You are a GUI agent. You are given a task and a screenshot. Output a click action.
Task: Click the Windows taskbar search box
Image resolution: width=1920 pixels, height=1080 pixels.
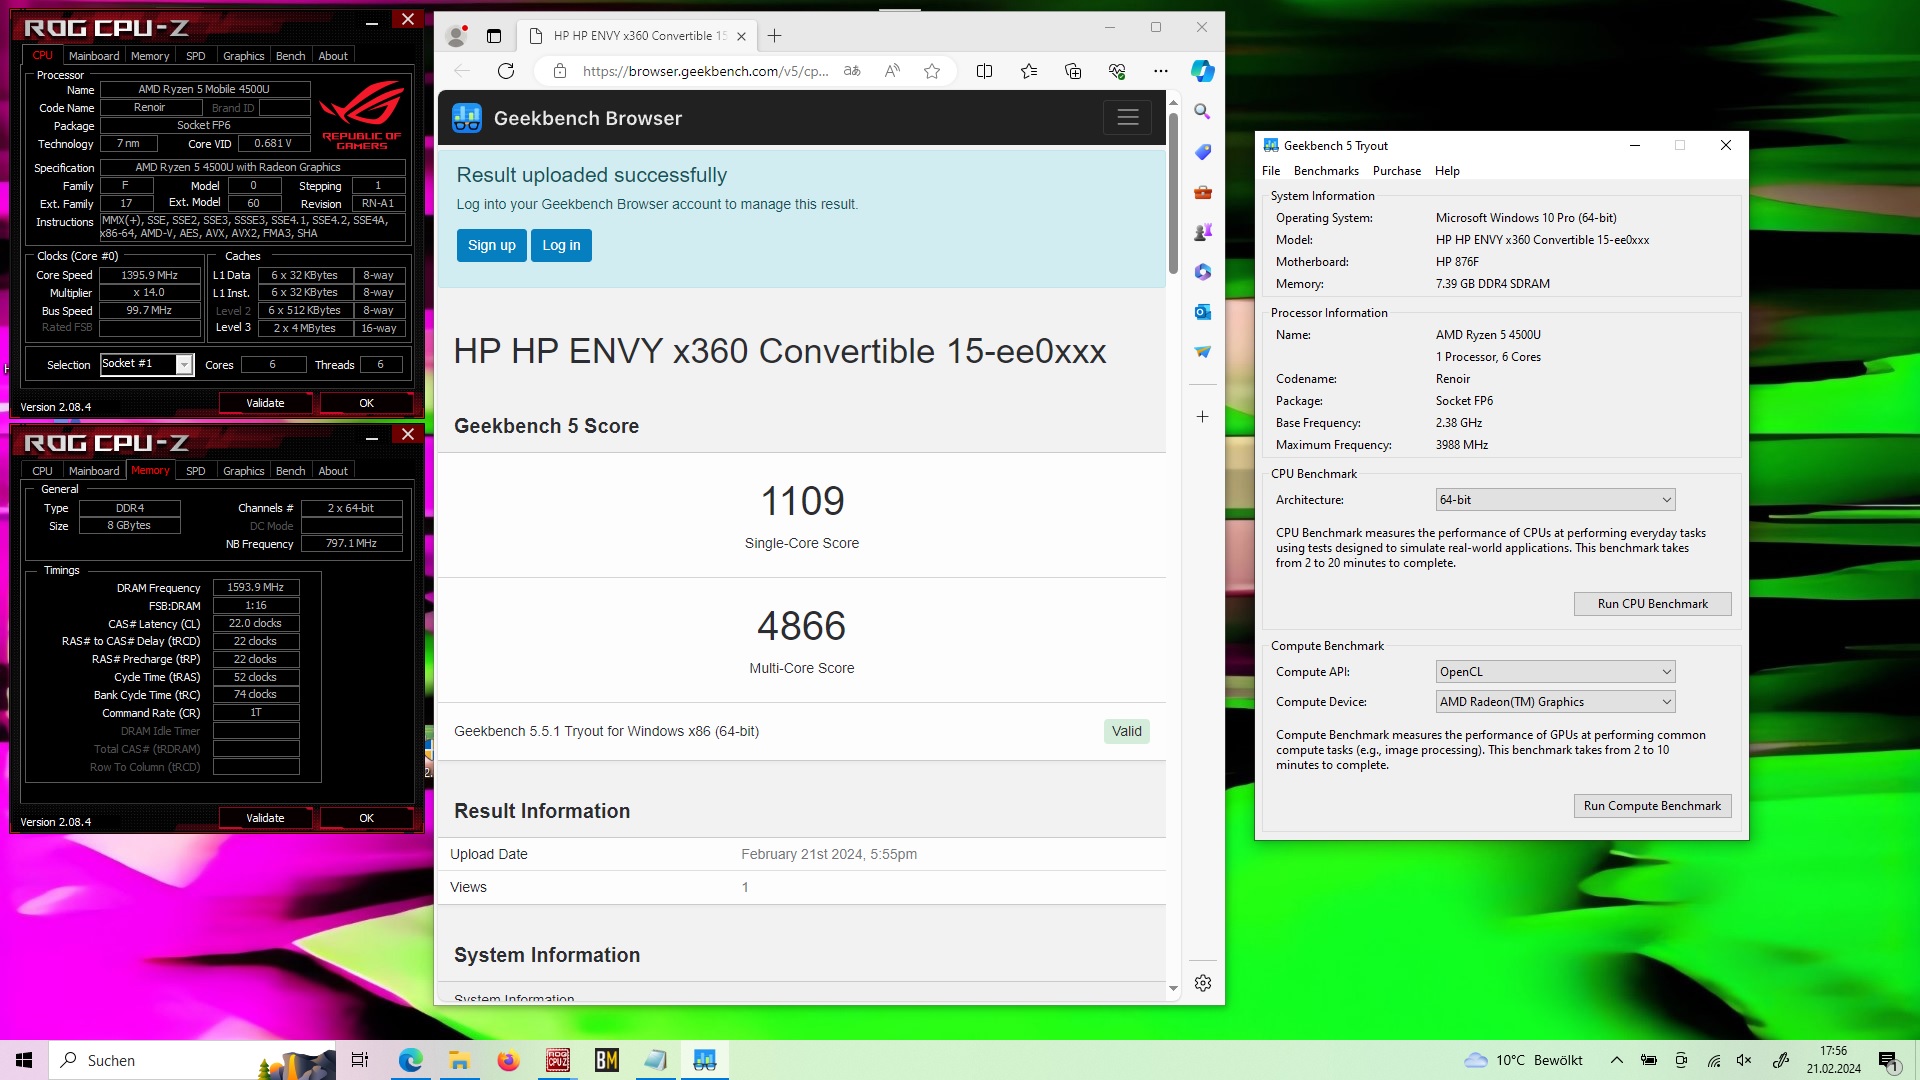[193, 1060]
